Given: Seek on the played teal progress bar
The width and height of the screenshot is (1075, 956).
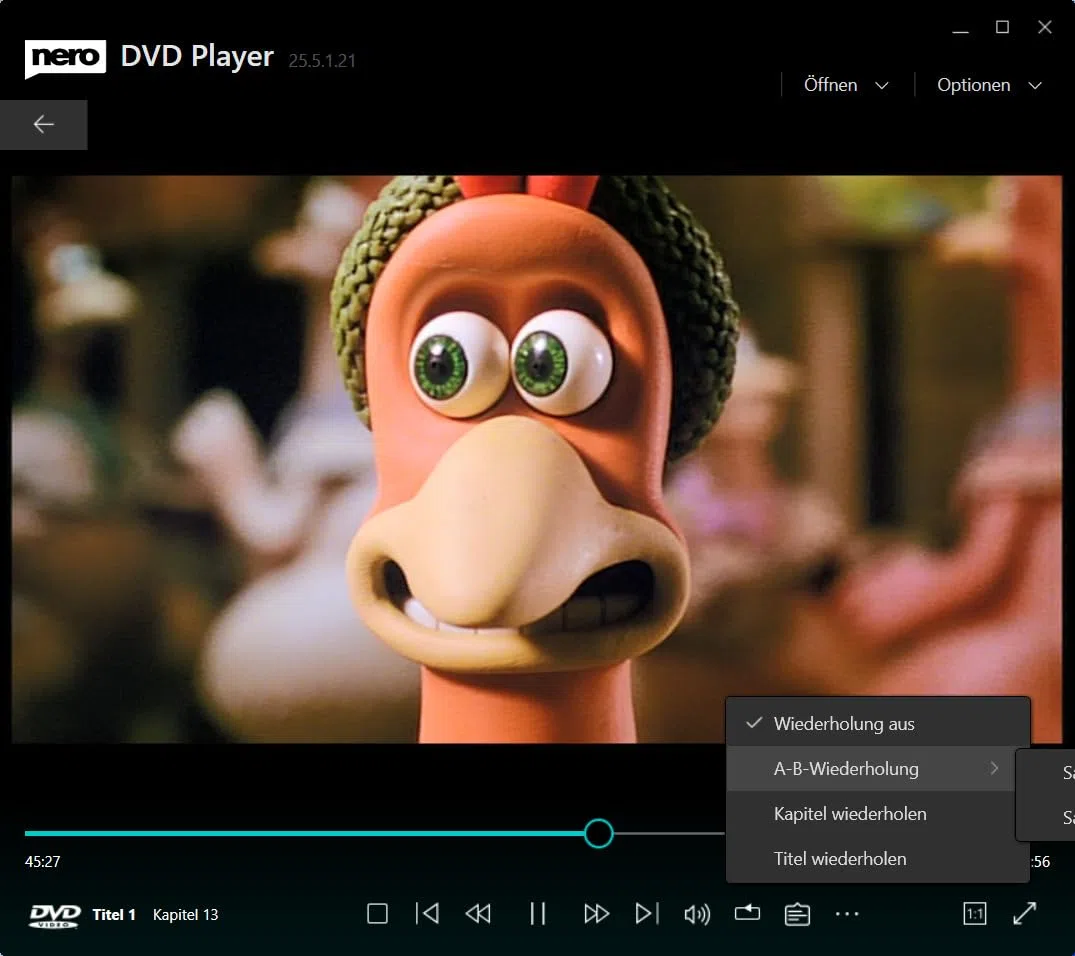Looking at the screenshot, I should (x=304, y=833).
